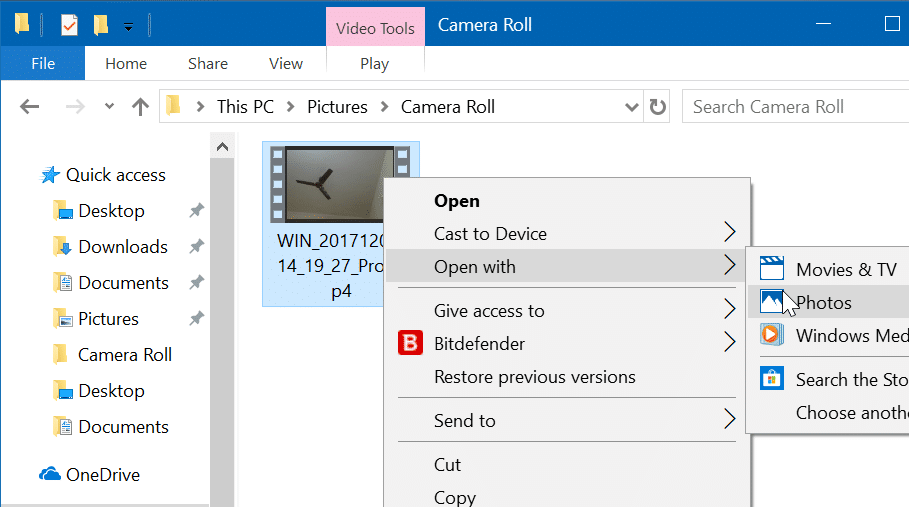
Task: Open the unpinned Documents entry in navigation pane
Action: (x=123, y=427)
